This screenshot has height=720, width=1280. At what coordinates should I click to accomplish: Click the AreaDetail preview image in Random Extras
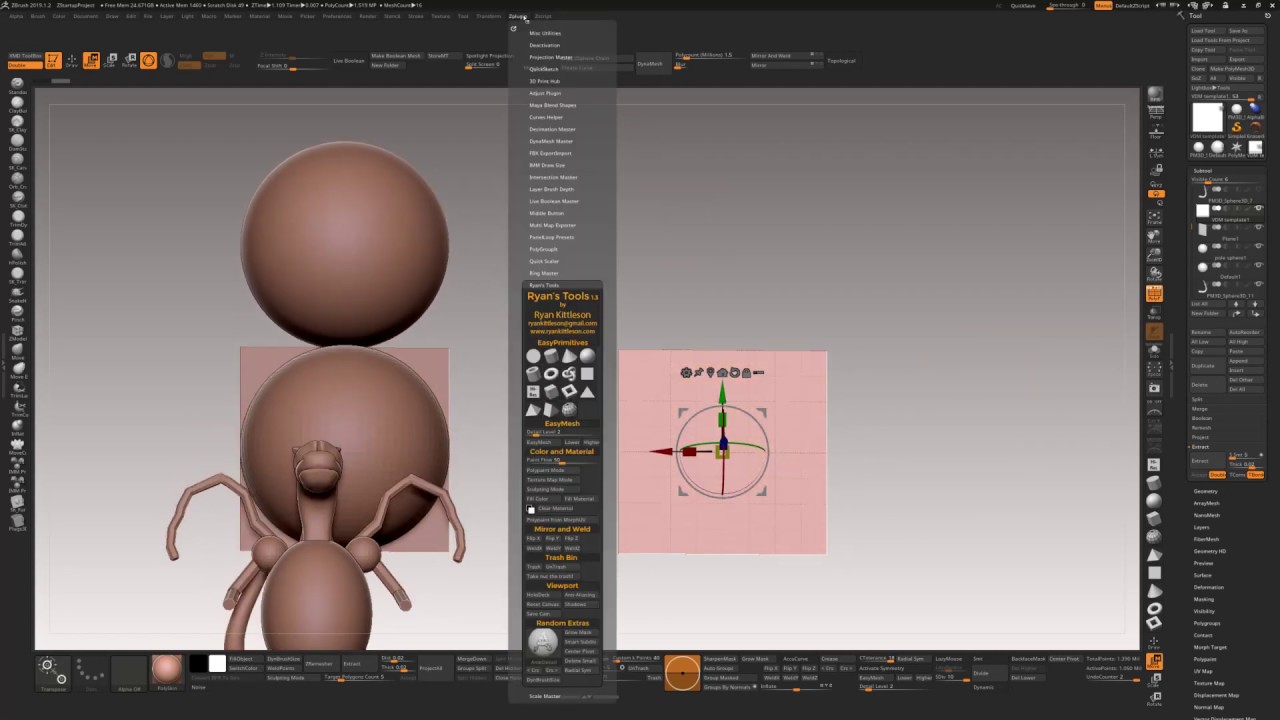click(542, 641)
